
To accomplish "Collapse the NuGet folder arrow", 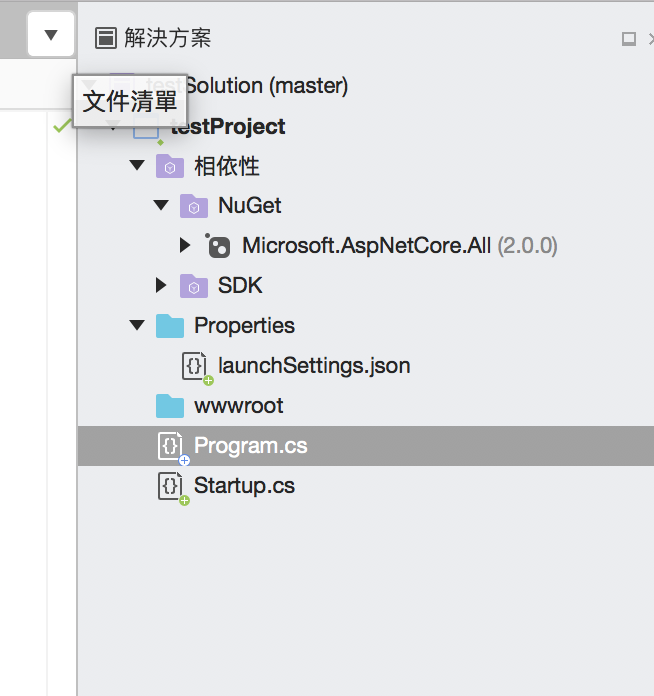I will [161, 205].
